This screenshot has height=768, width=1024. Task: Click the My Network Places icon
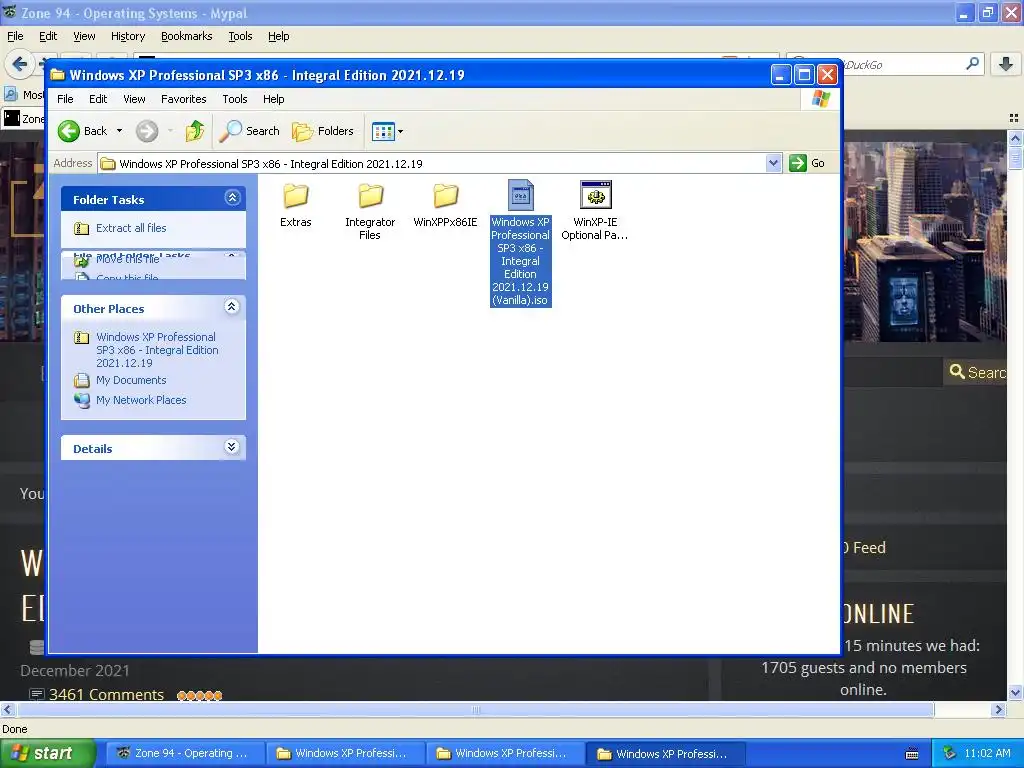(x=82, y=400)
